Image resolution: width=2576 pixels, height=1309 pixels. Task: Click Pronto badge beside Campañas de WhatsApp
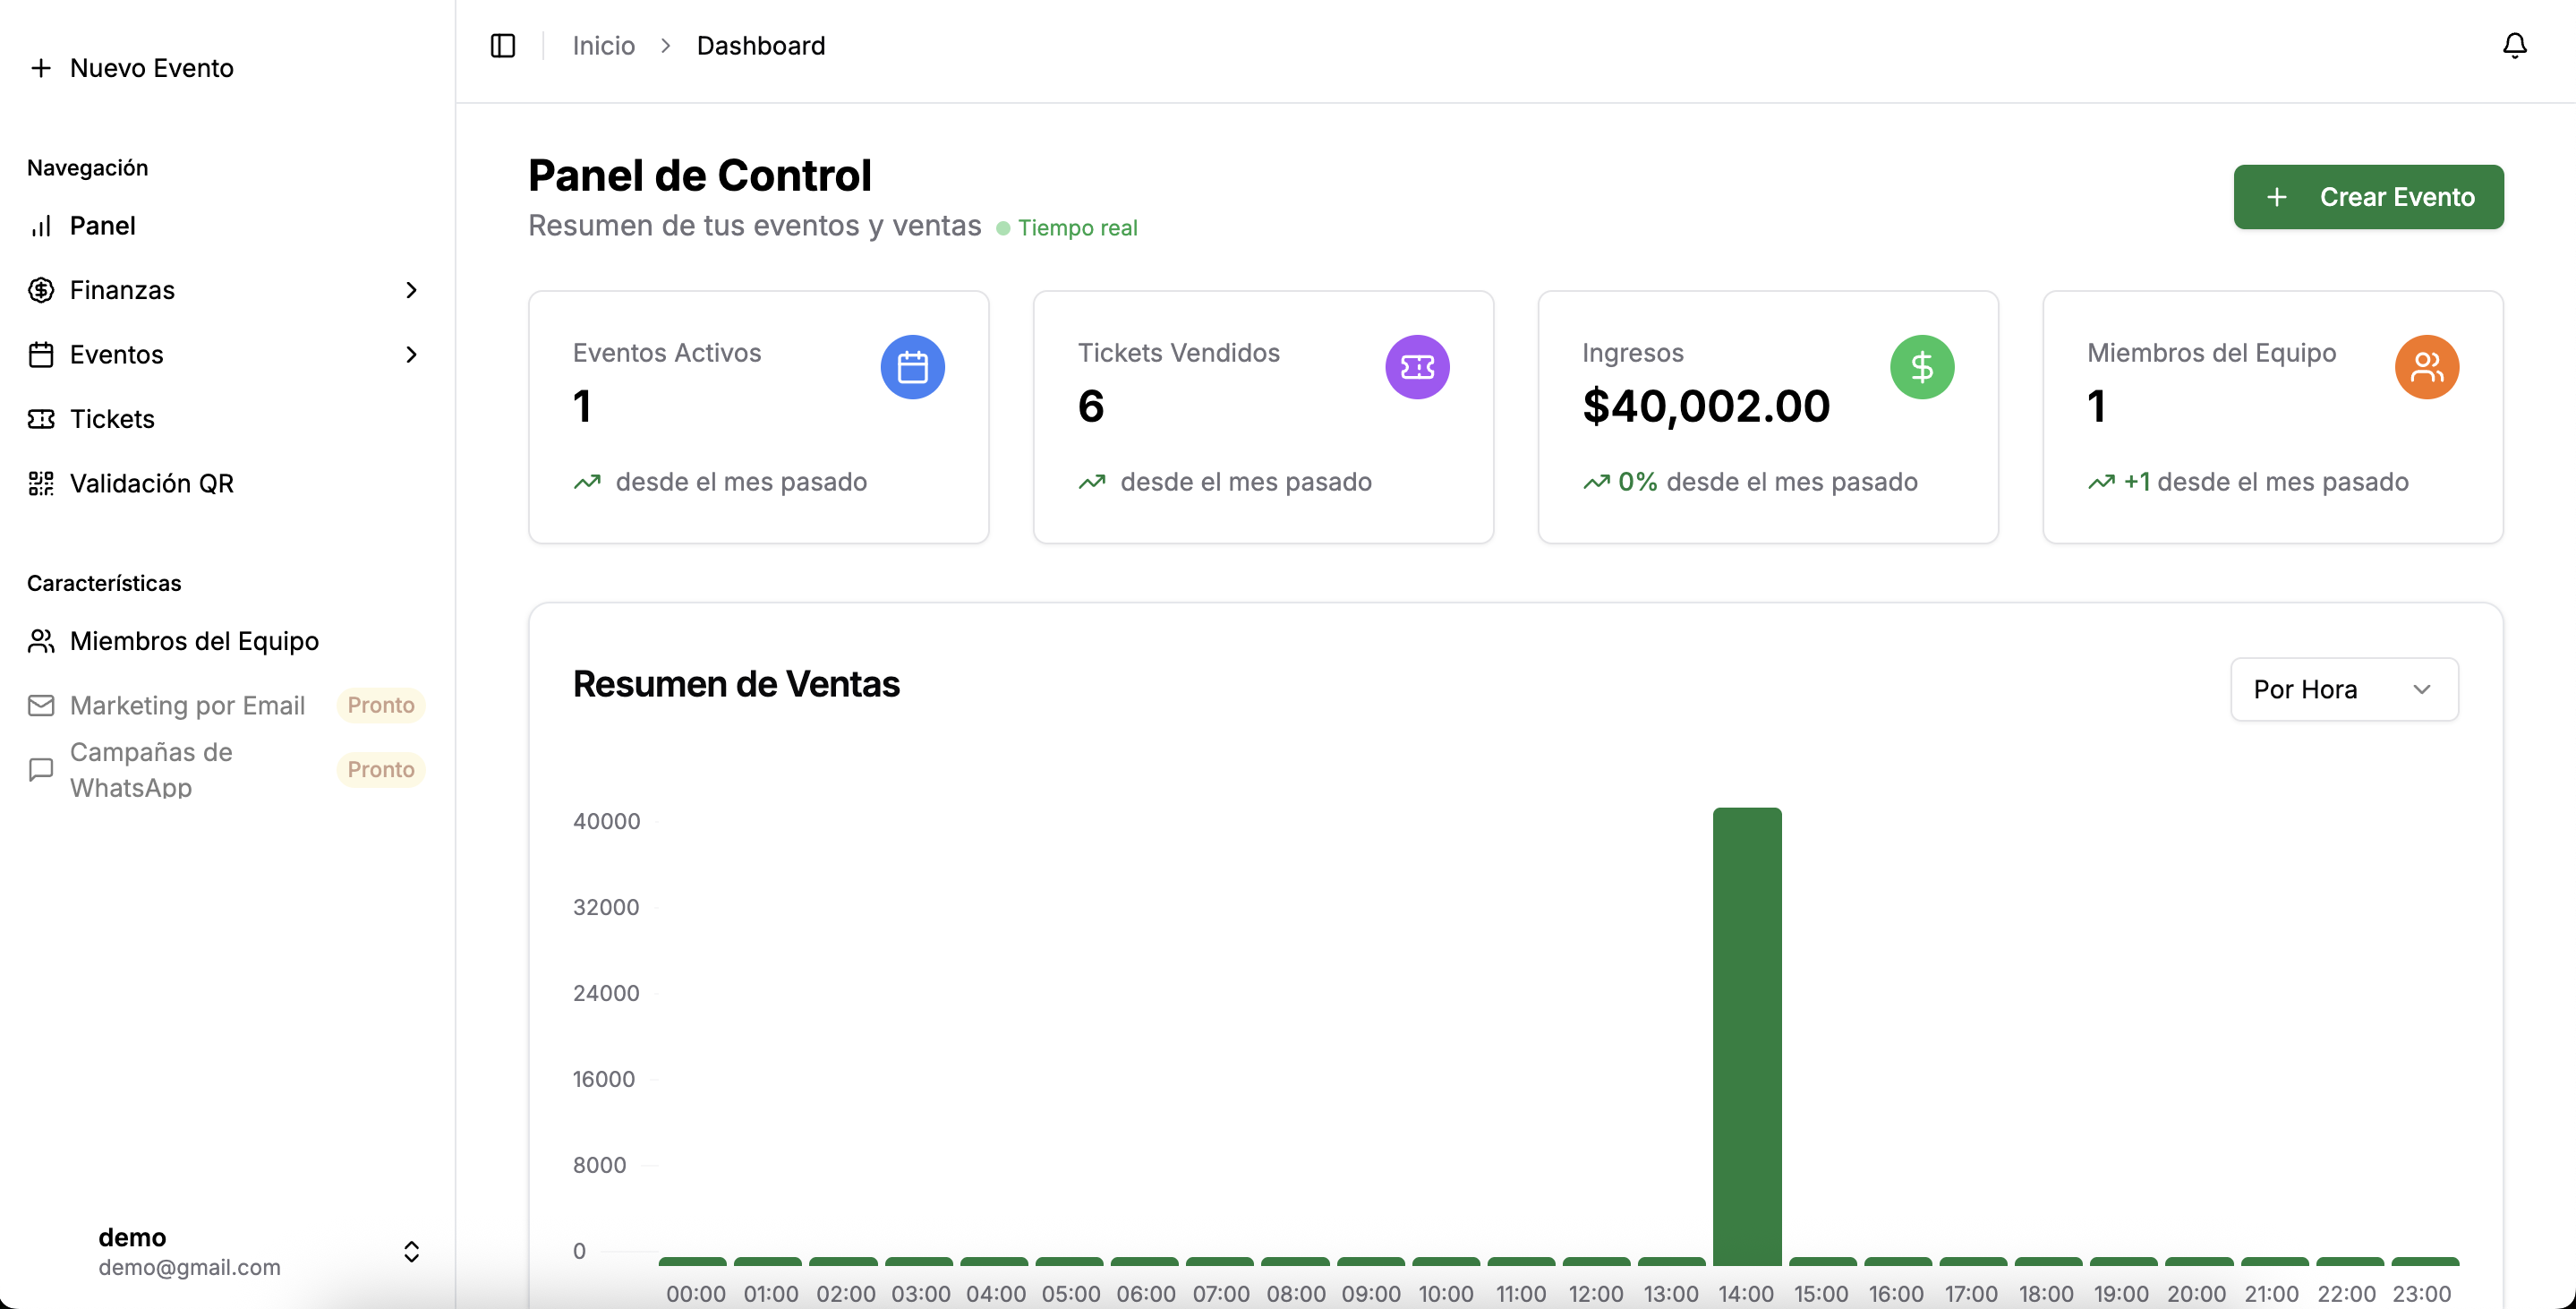[x=381, y=770]
